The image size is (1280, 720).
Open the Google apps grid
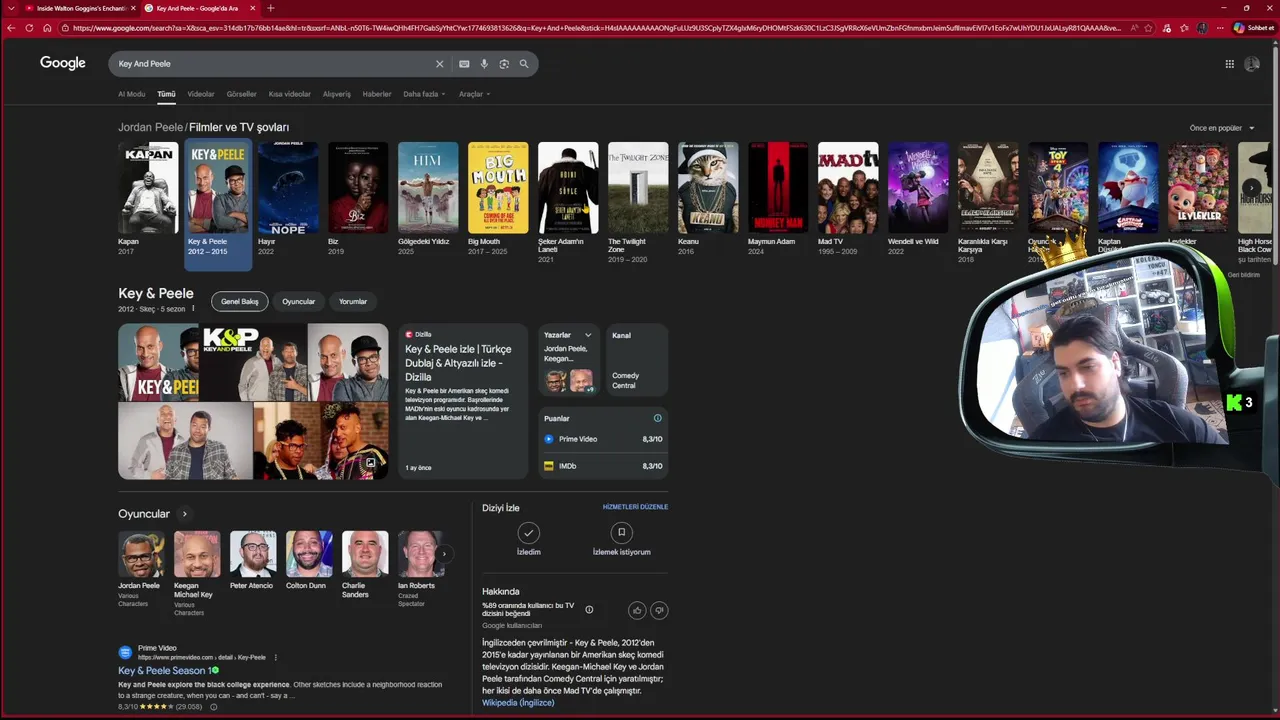tap(1229, 64)
